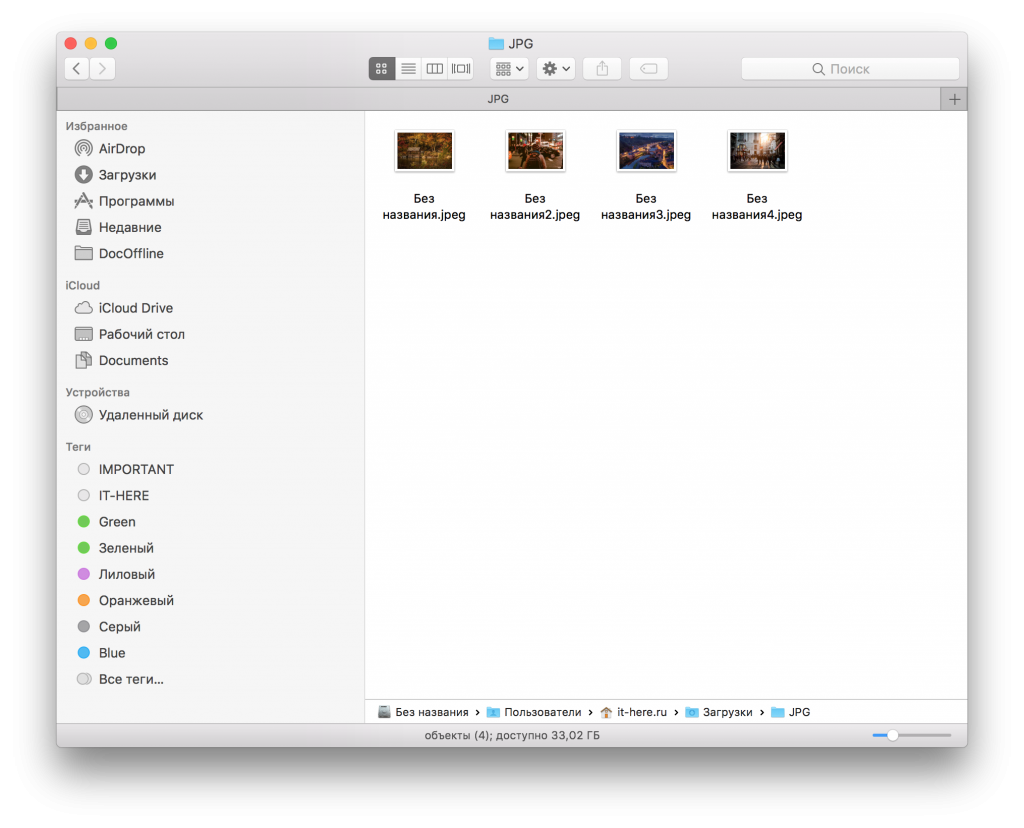Click the Поиск search field
Image resolution: width=1024 pixels, height=828 pixels.
click(x=850, y=69)
